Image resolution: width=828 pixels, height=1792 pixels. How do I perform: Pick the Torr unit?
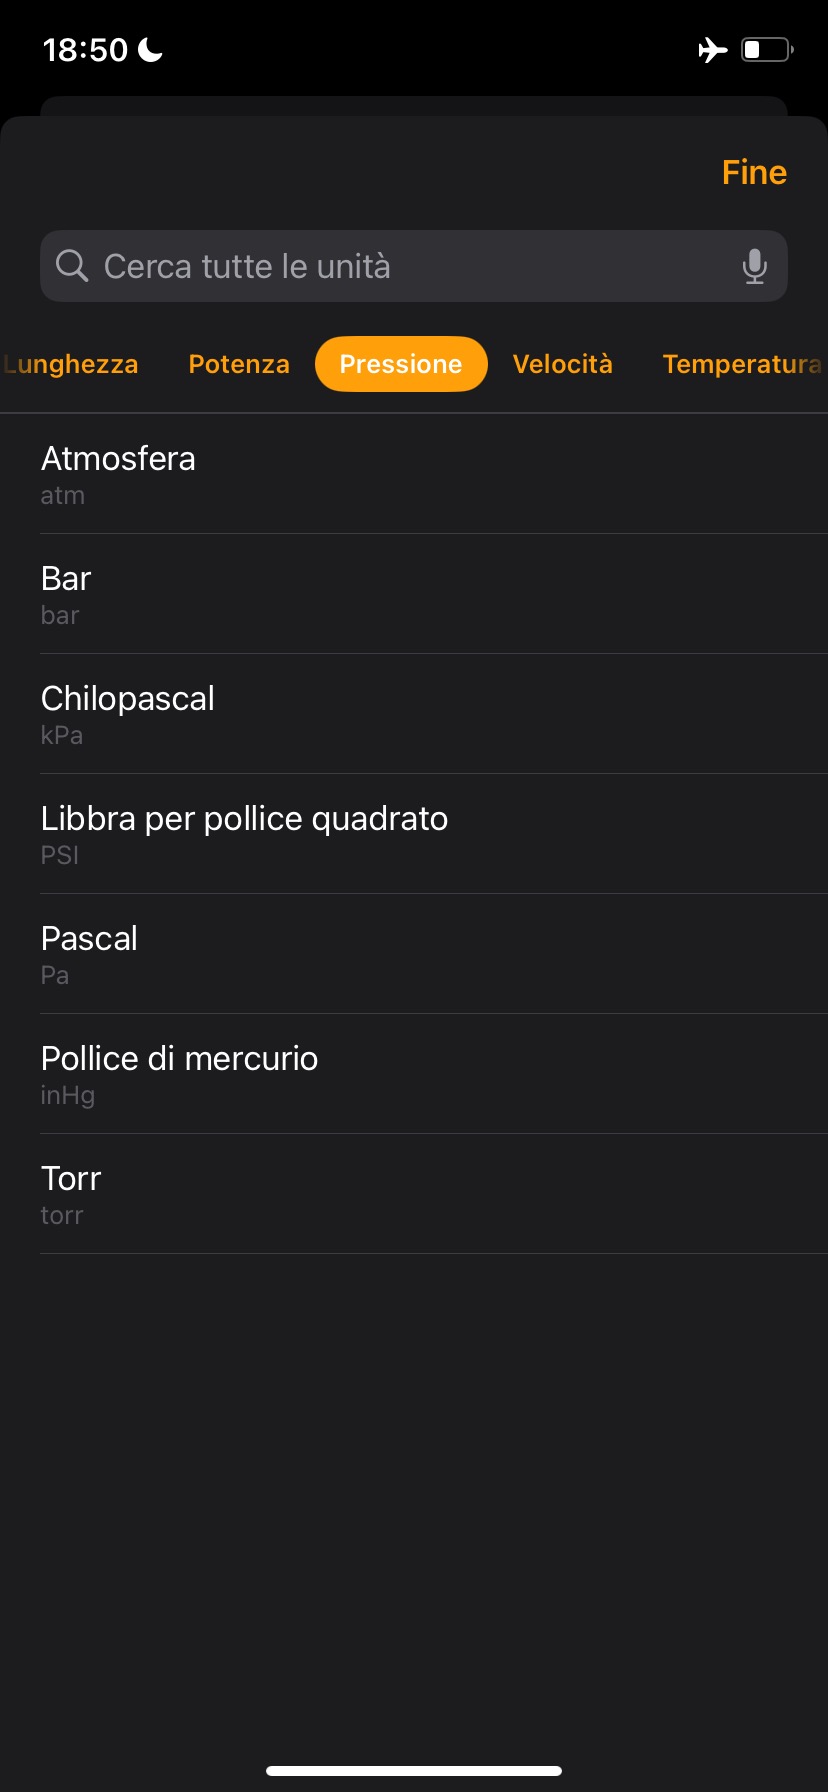(x=414, y=1194)
